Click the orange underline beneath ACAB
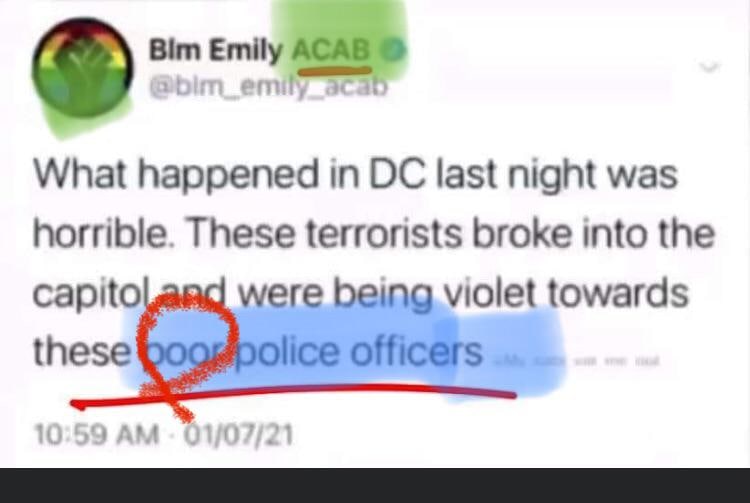The image size is (750, 503). pyautogui.click(x=334, y=71)
